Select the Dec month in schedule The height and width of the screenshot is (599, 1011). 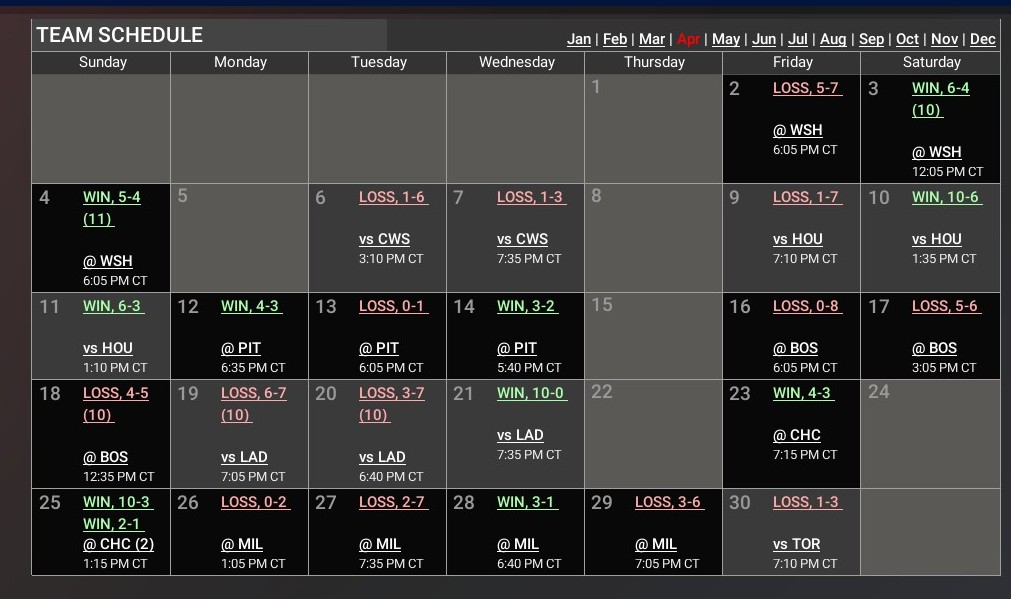point(982,39)
